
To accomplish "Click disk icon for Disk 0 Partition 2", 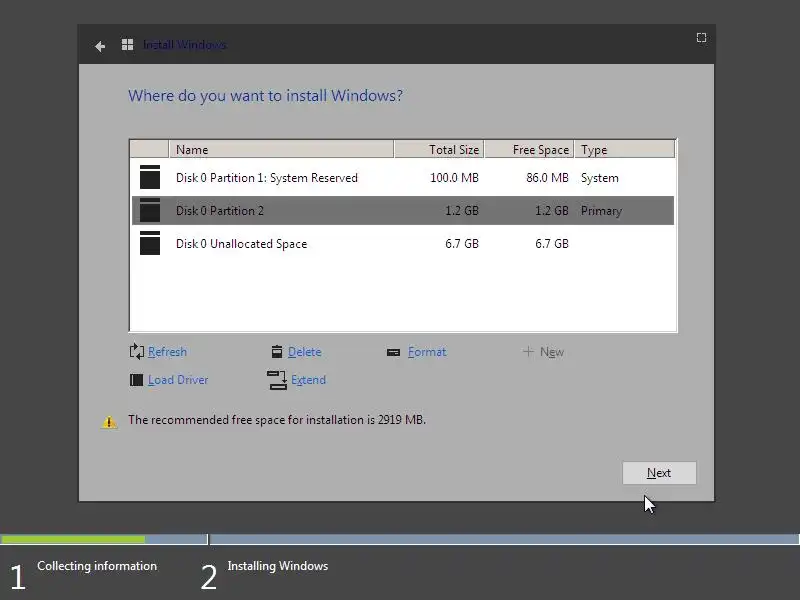I will coord(150,210).
